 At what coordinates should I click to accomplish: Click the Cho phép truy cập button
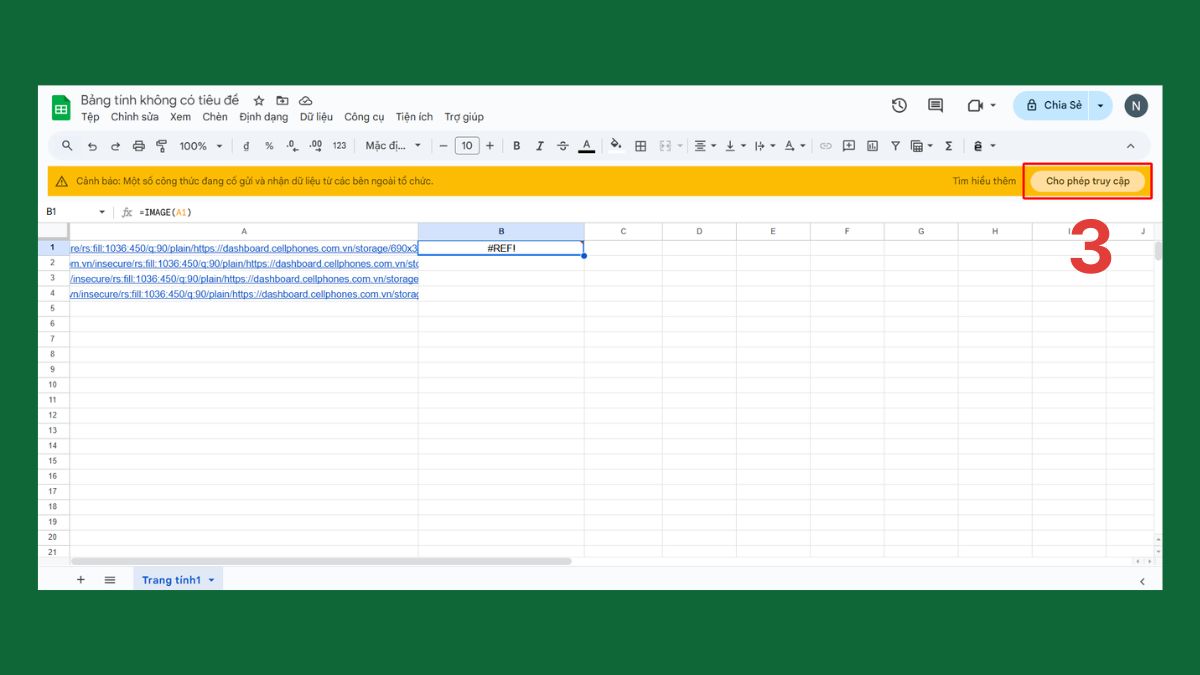1087,181
